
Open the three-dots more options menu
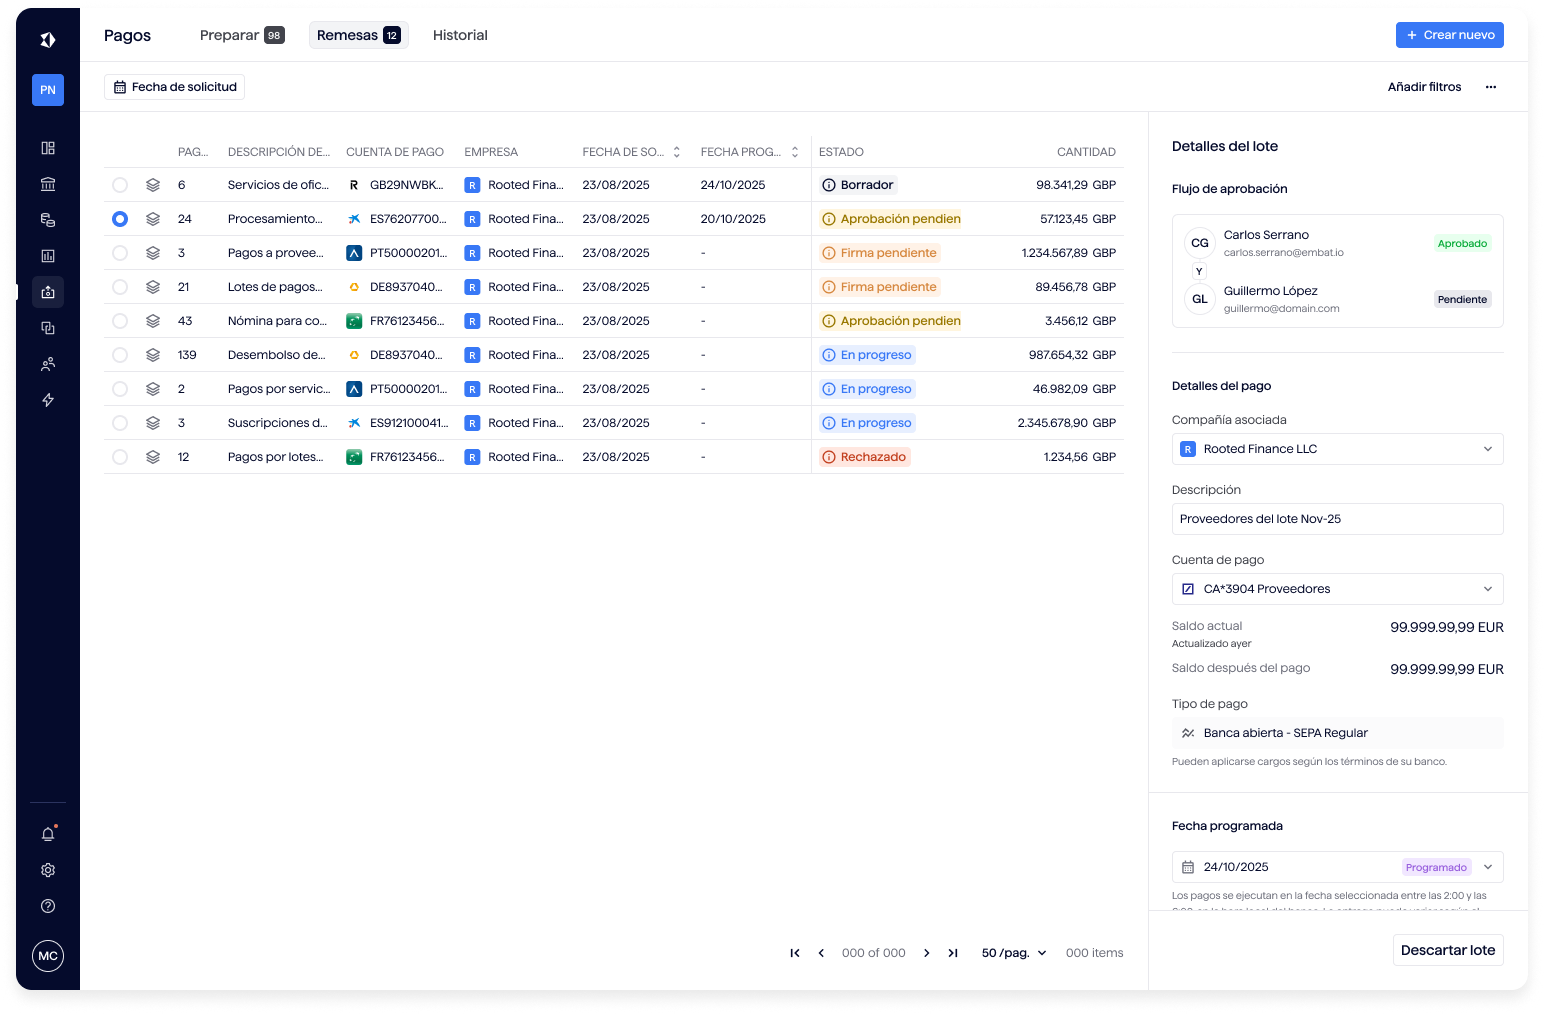click(1490, 87)
